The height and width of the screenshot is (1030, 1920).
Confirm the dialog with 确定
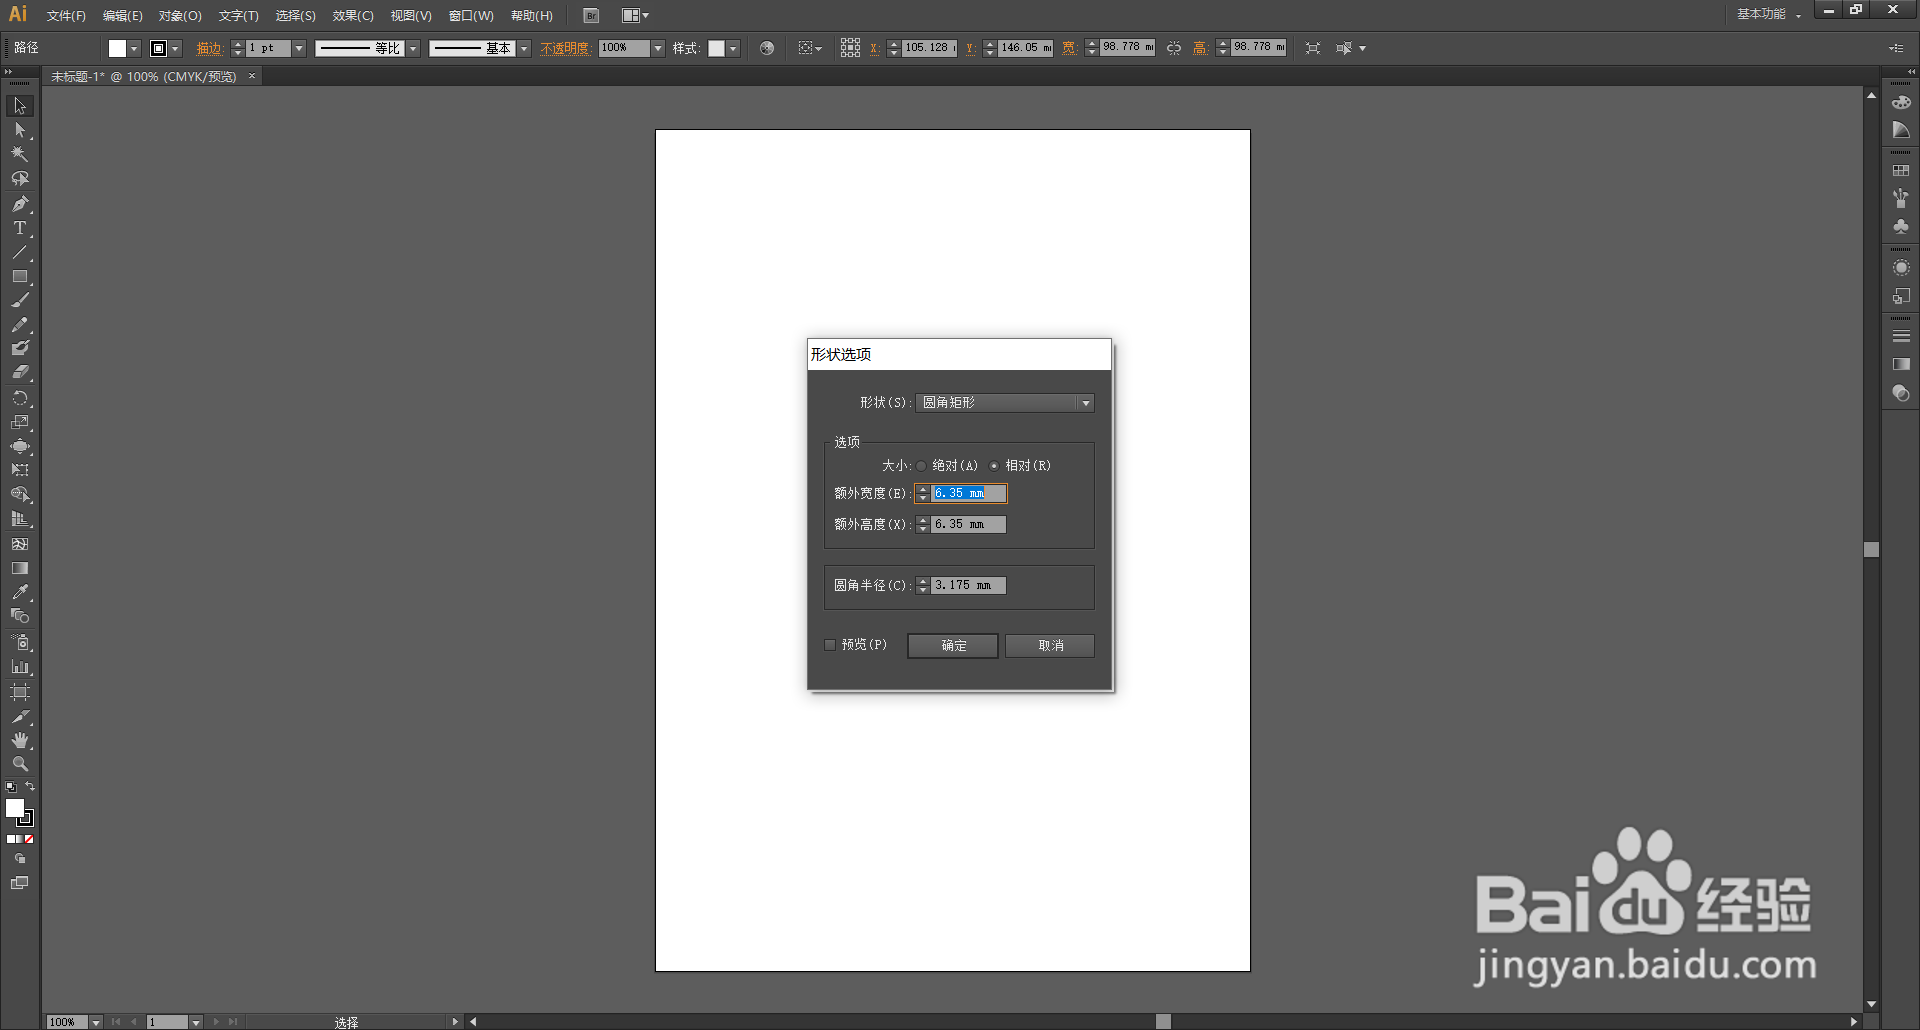click(953, 646)
